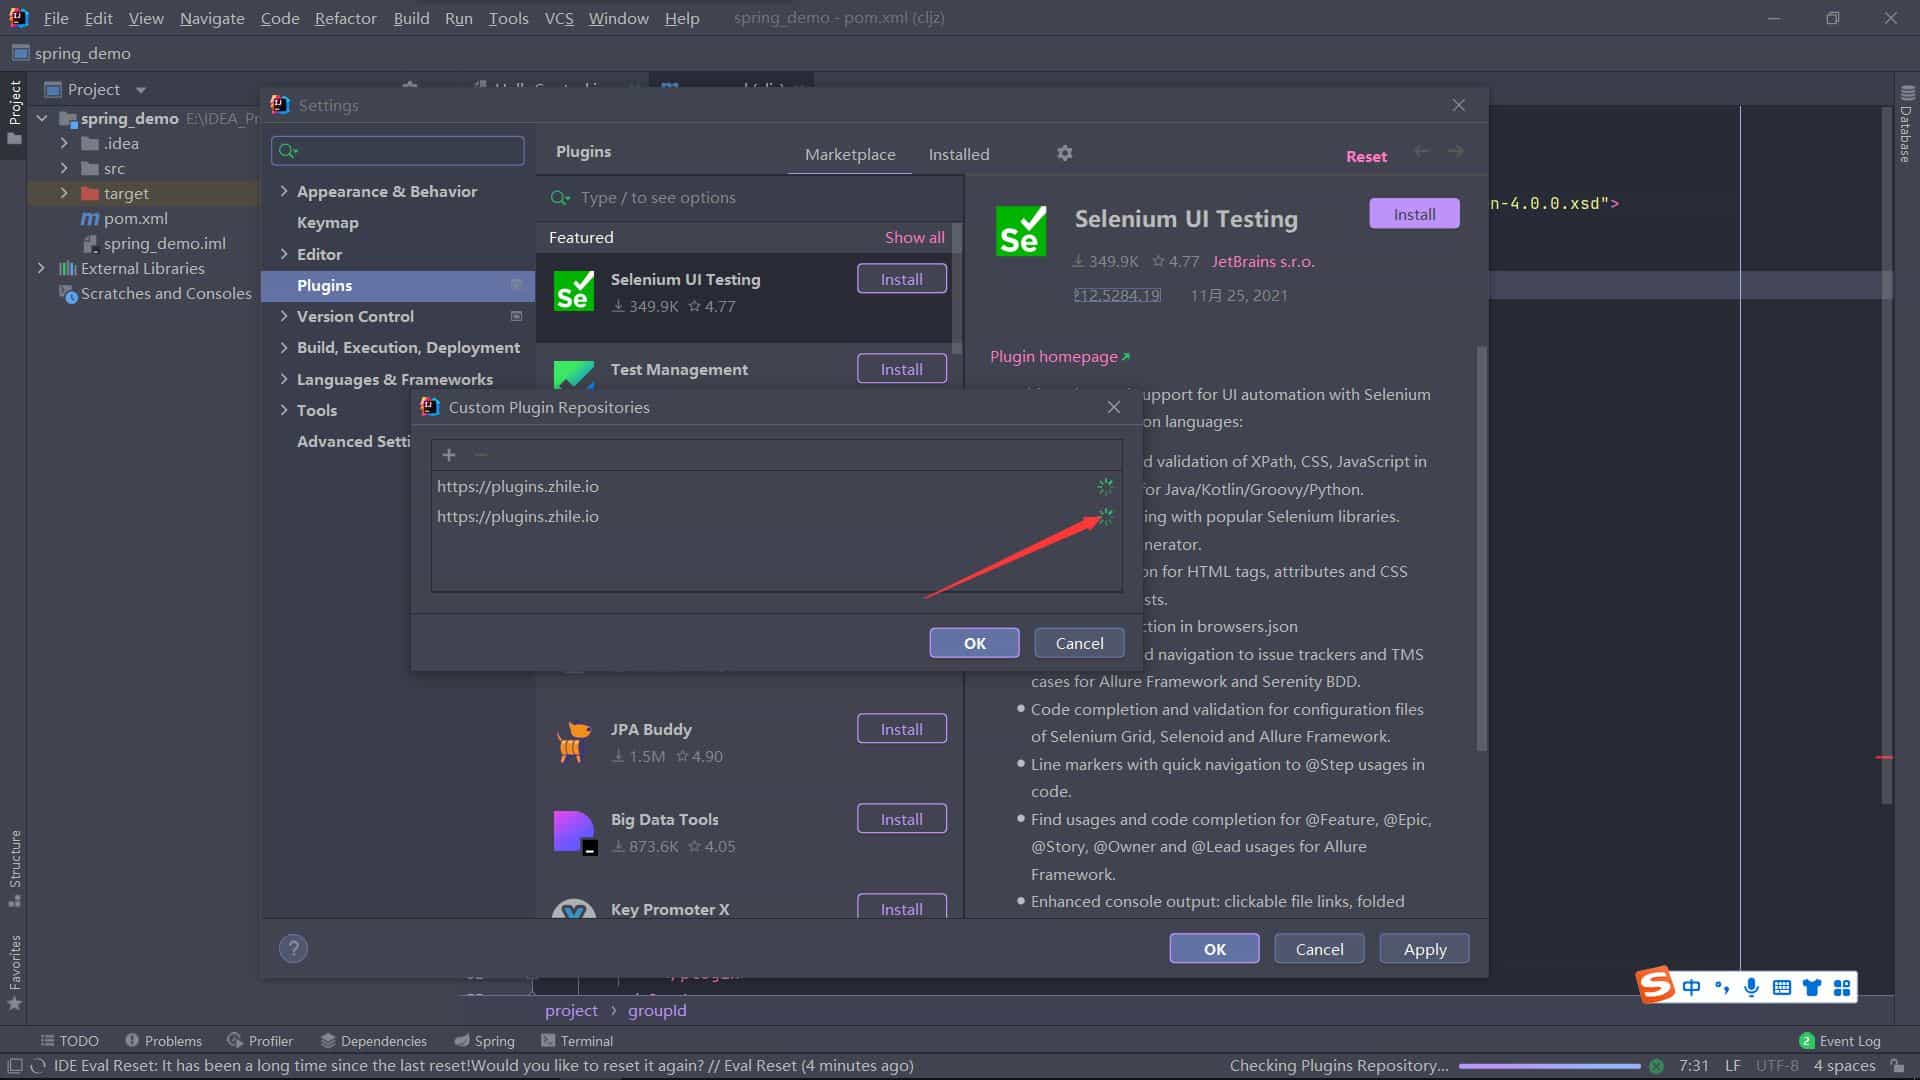
Task: Click the forward navigation arrow in Settings
Action: (1456, 151)
